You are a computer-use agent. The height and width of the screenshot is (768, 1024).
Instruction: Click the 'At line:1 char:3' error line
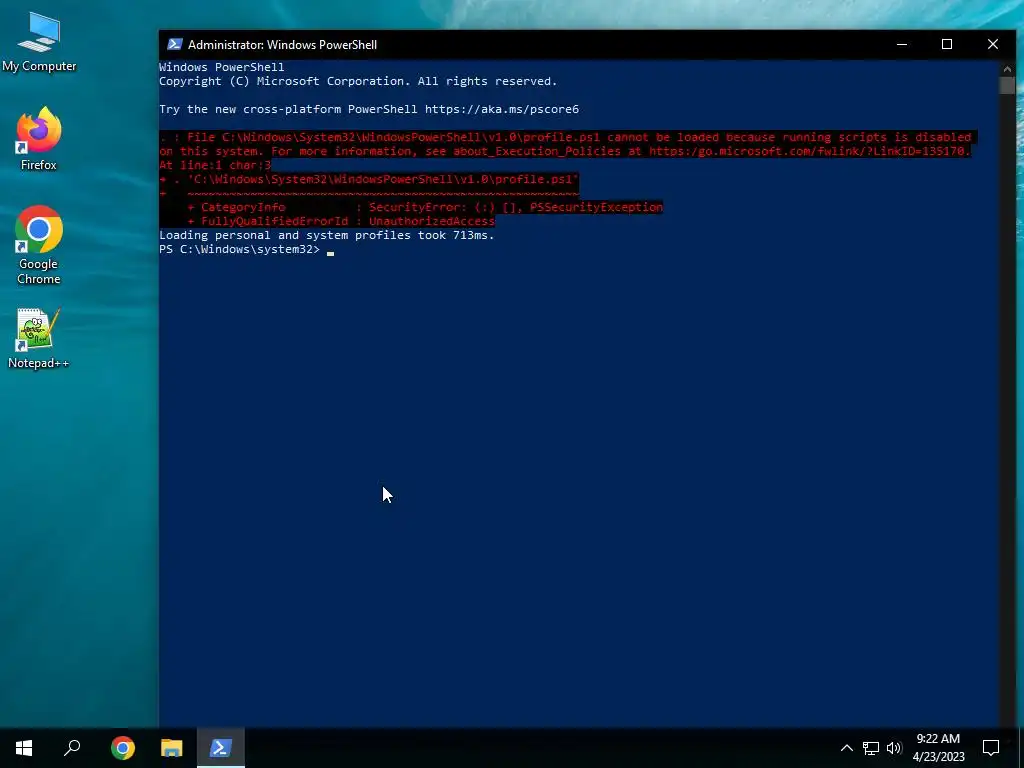[215, 165]
